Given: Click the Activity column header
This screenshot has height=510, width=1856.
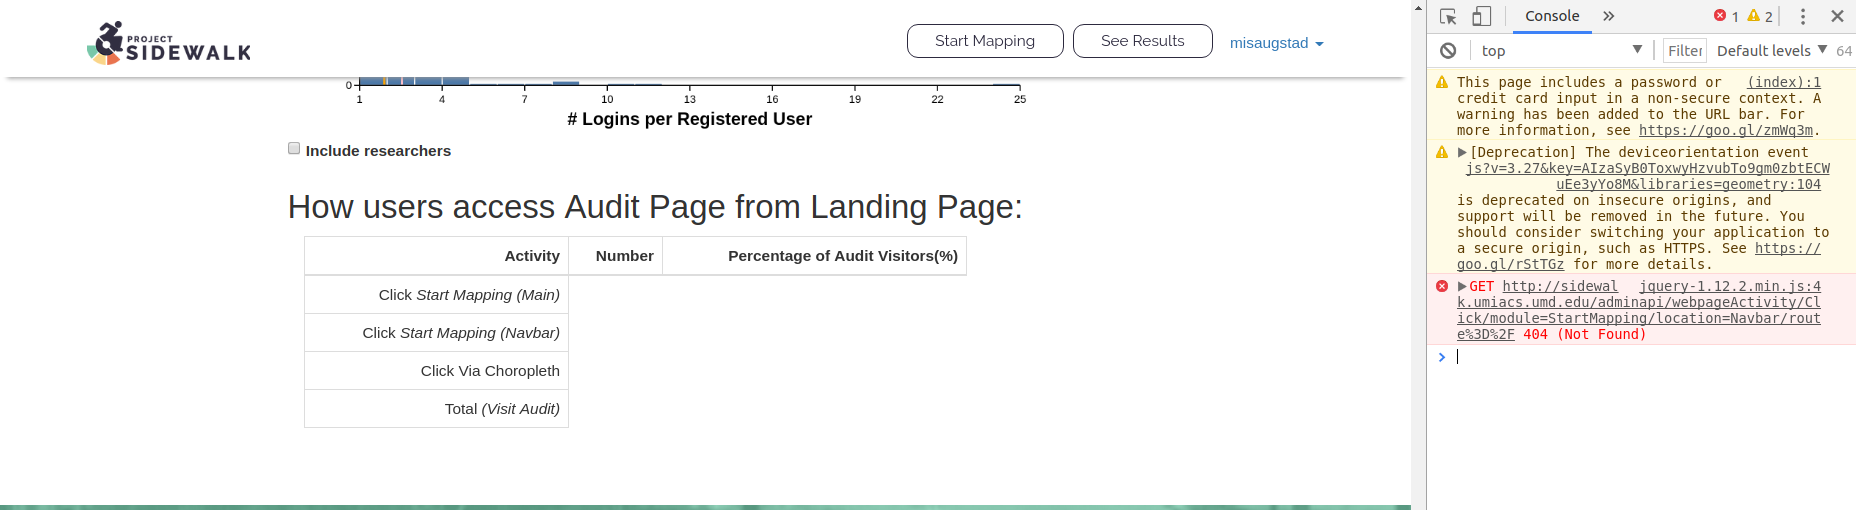Looking at the screenshot, I should tap(436, 256).
